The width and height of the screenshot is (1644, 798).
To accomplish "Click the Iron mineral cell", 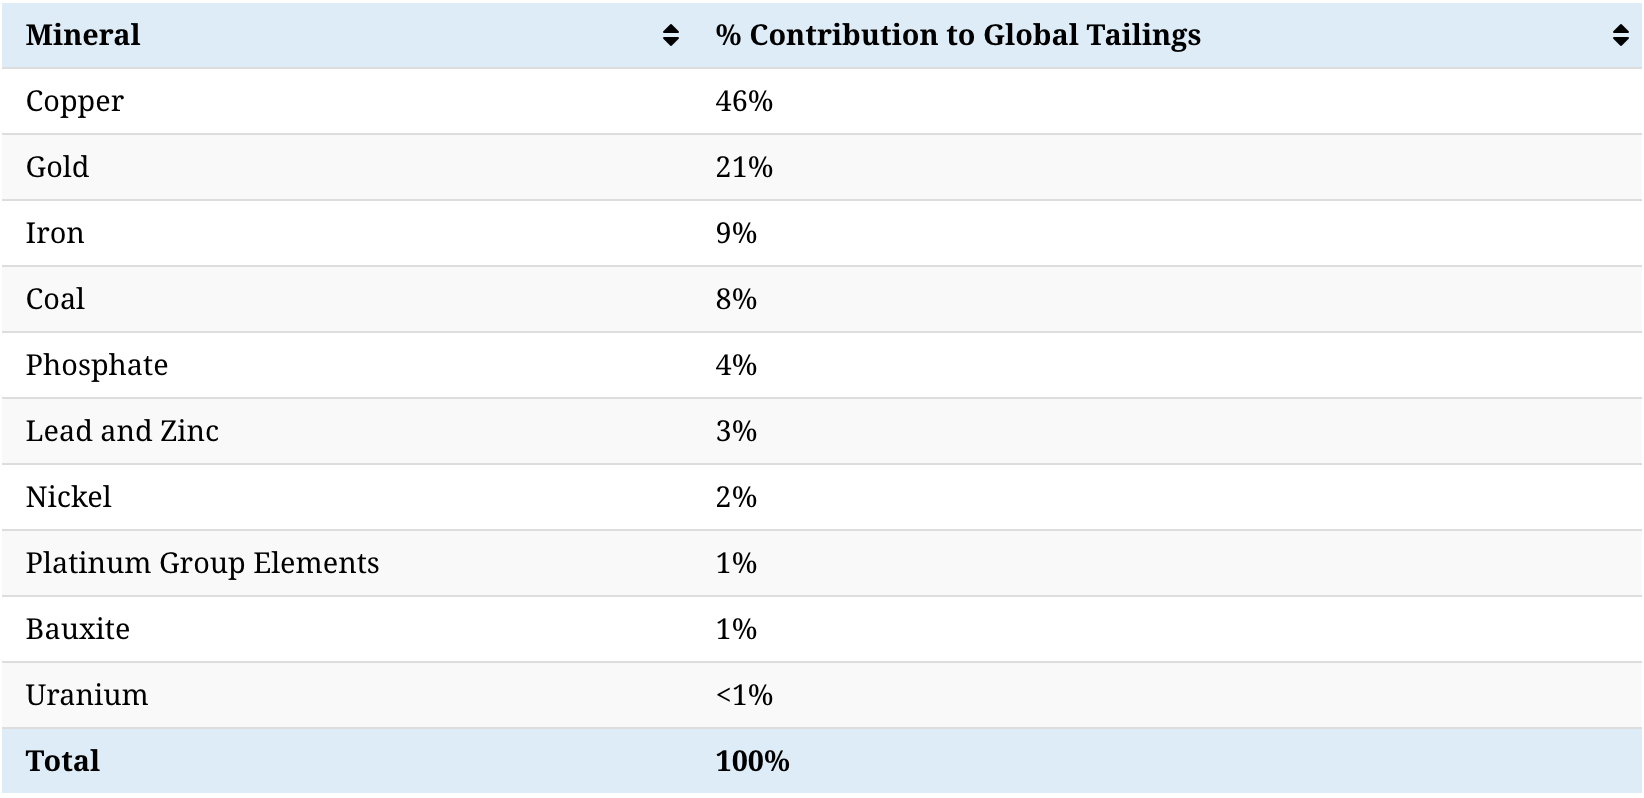I will click(x=55, y=233).
